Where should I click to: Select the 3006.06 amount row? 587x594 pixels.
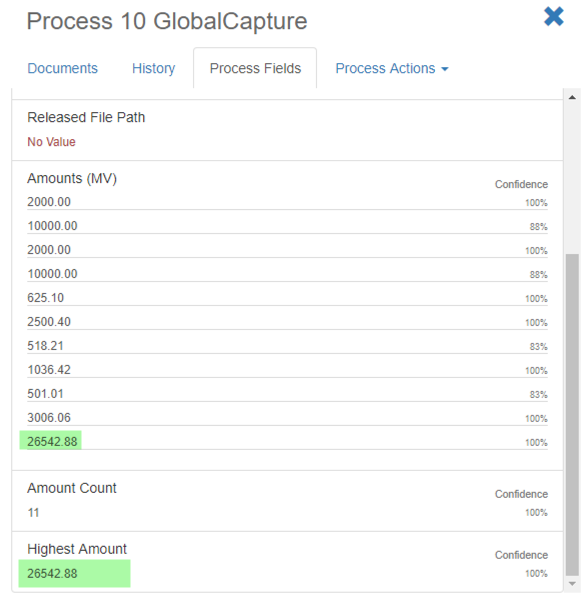click(287, 417)
